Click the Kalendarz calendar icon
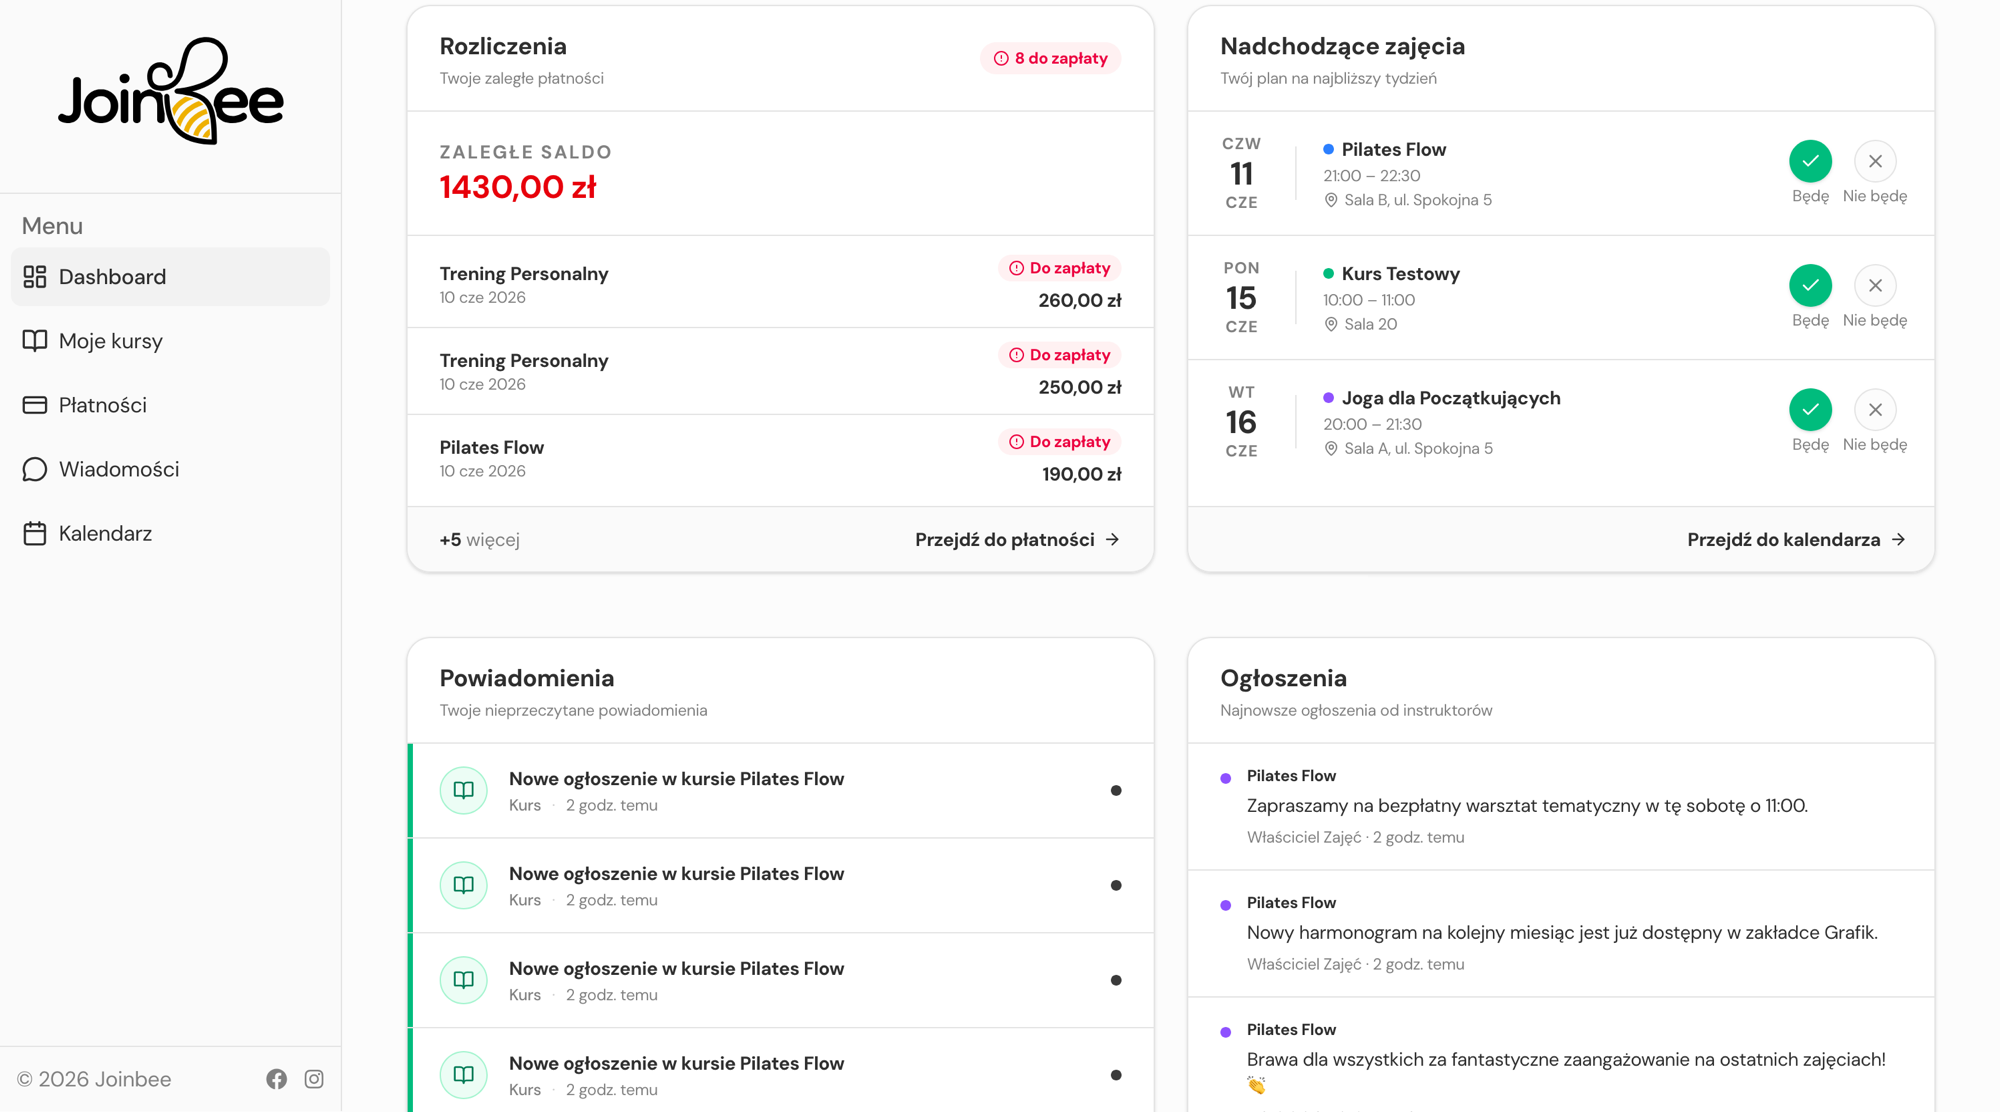2000x1112 pixels. [x=35, y=533]
